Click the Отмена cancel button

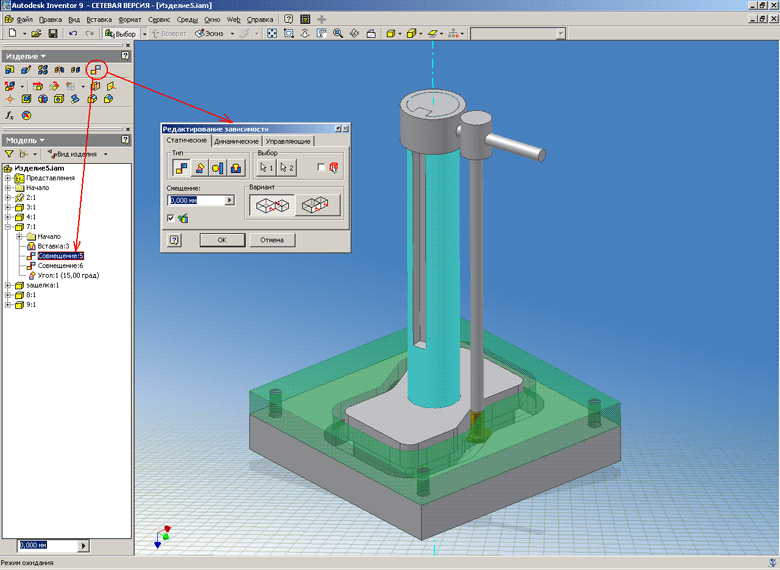272,240
